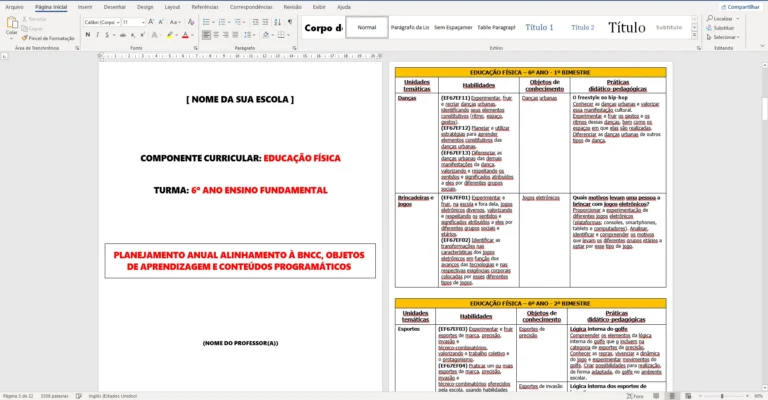
Task: Open the Parágrafo dialog launcher
Action: point(294,48)
